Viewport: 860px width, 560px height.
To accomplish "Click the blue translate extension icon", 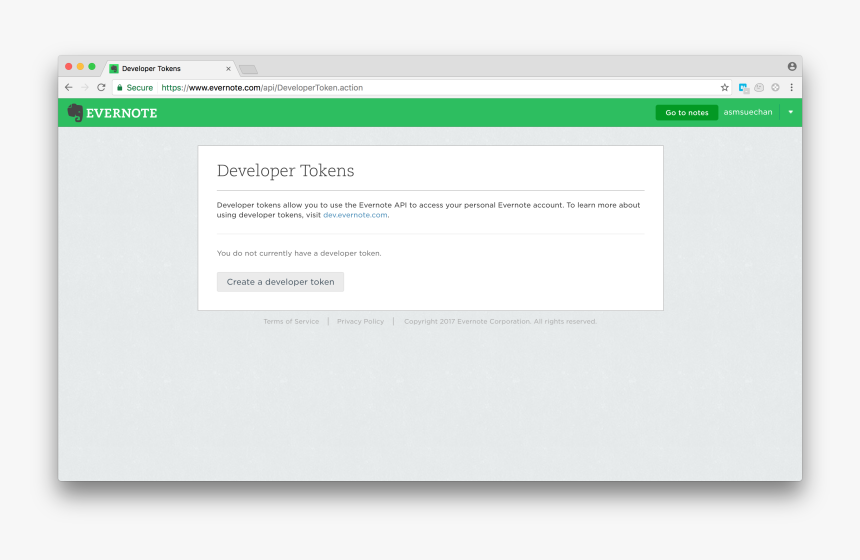I will point(743,88).
